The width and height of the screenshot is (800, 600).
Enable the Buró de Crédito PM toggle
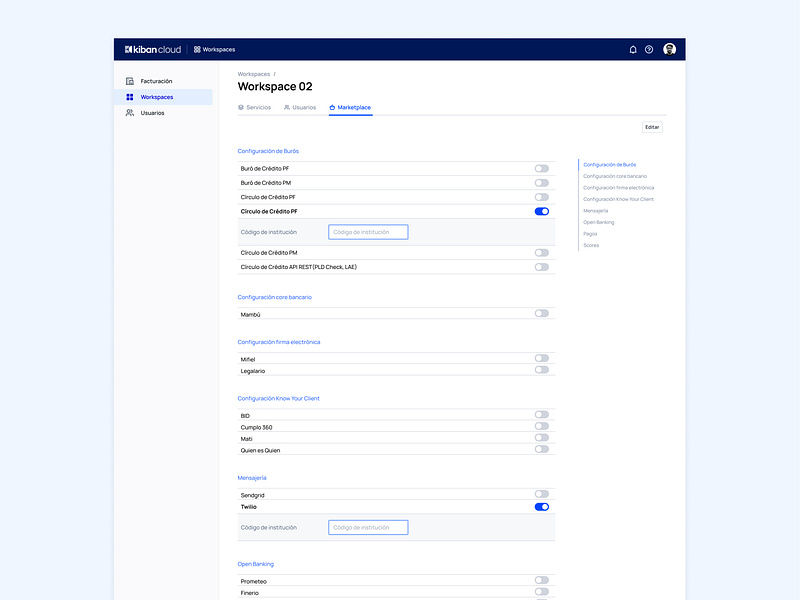pos(542,183)
